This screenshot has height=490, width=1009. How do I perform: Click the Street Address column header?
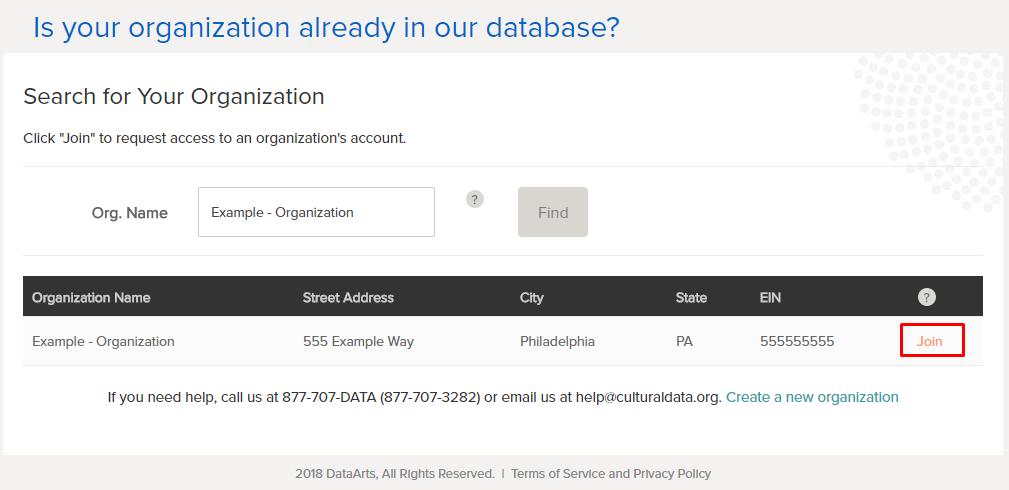[348, 297]
